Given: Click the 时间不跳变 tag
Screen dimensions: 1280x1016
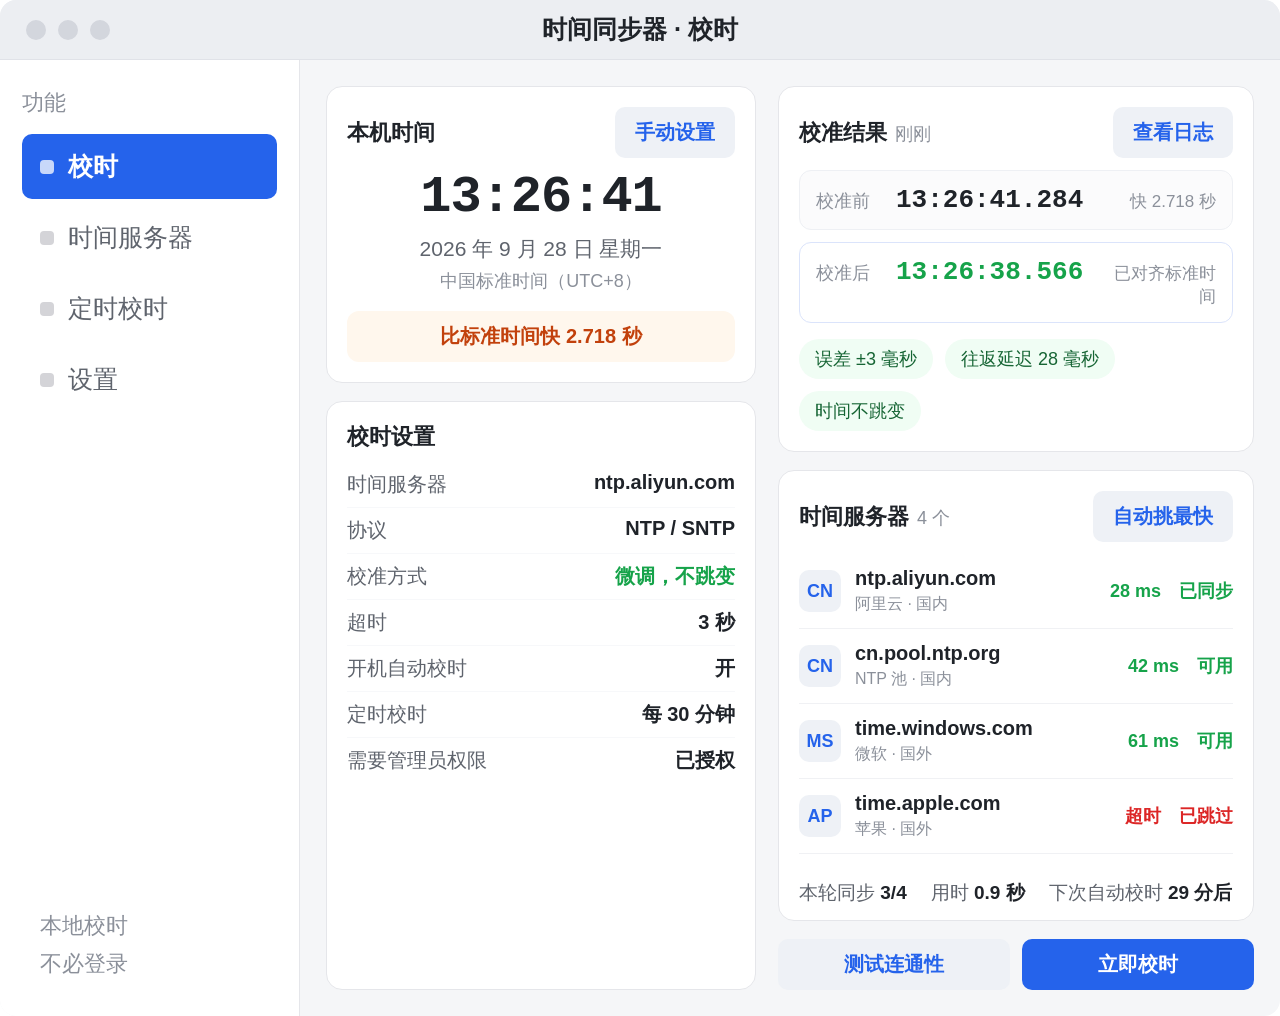Looking at the screenshot, I should pyautogui.click(x=860, y=411).
